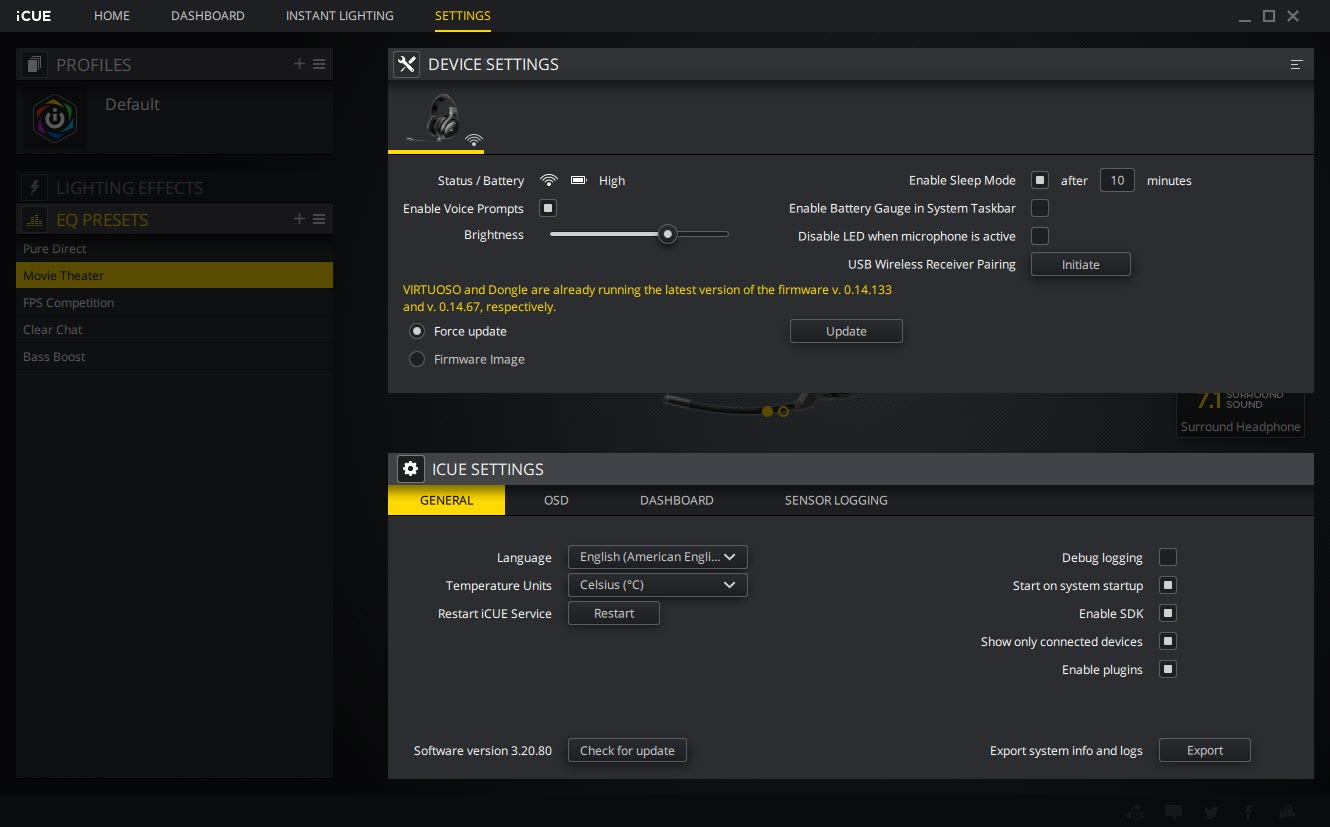Click the Brightness slider handle
The width and height of the screenshot is (1330, 827).
tap(667, 234)
